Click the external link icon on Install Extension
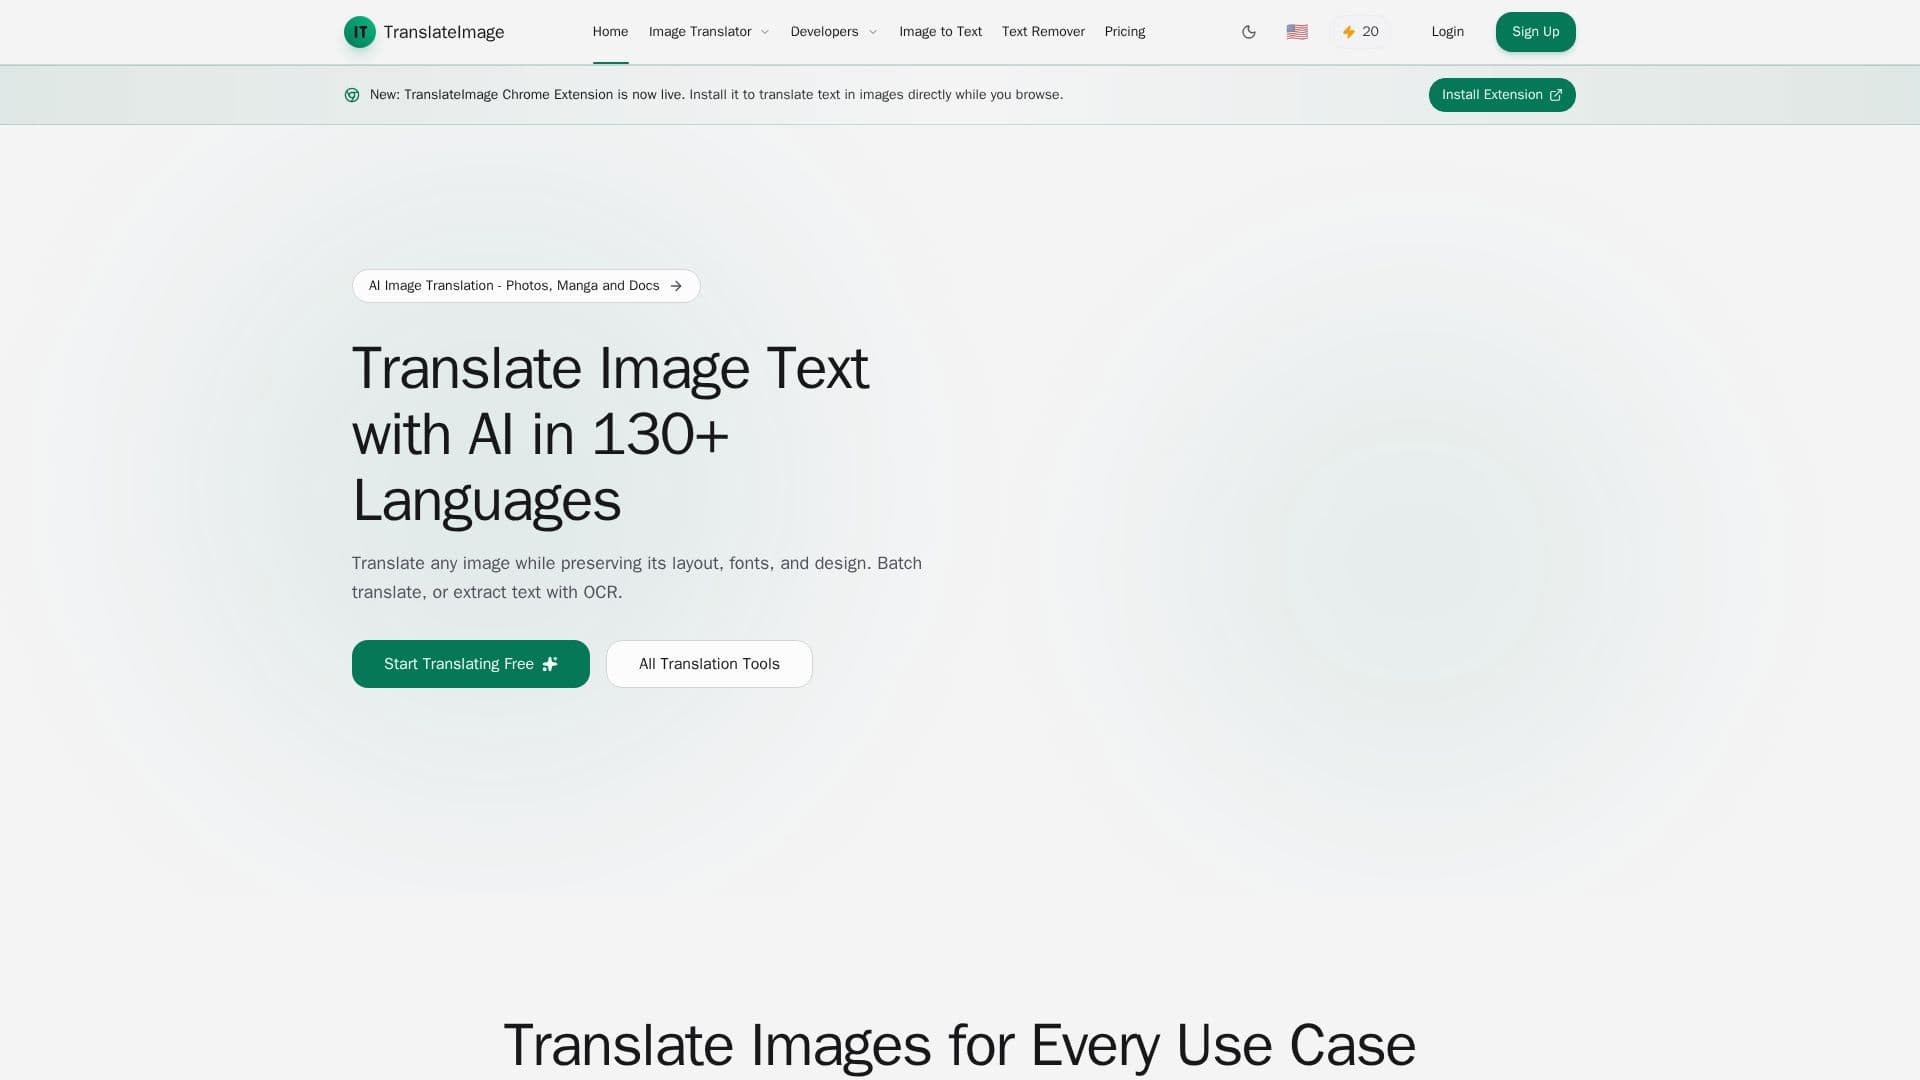Screen dimensions: 1920x1080 click(x=1556, y=95)
